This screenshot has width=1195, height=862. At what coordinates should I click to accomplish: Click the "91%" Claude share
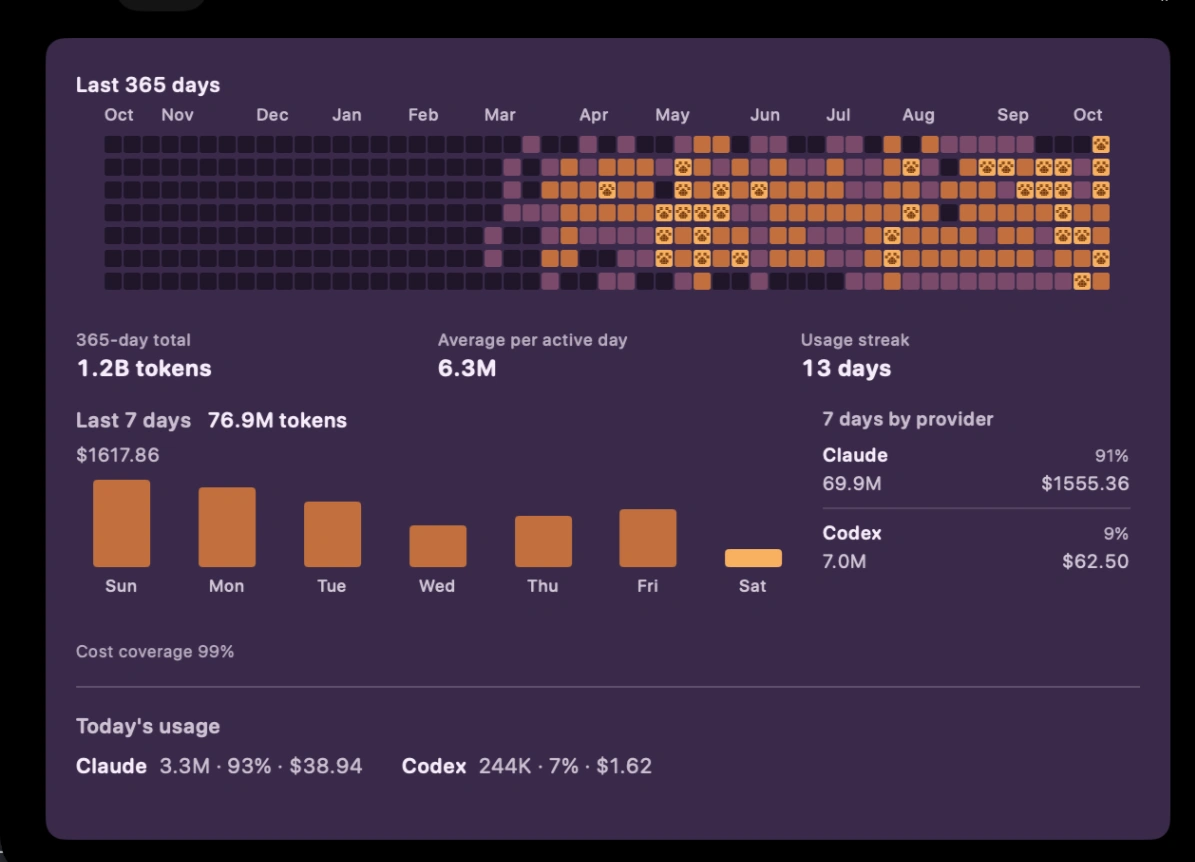[1111, 456]
